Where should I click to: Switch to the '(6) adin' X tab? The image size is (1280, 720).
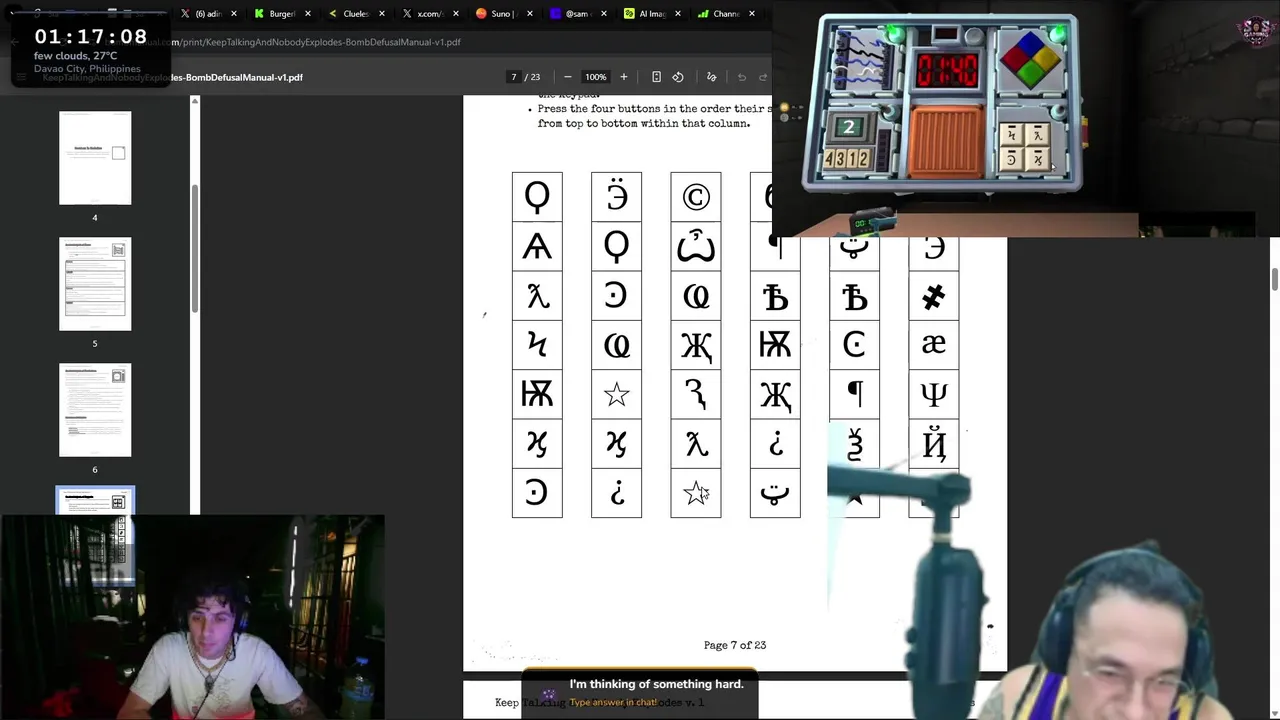point(208,14)
